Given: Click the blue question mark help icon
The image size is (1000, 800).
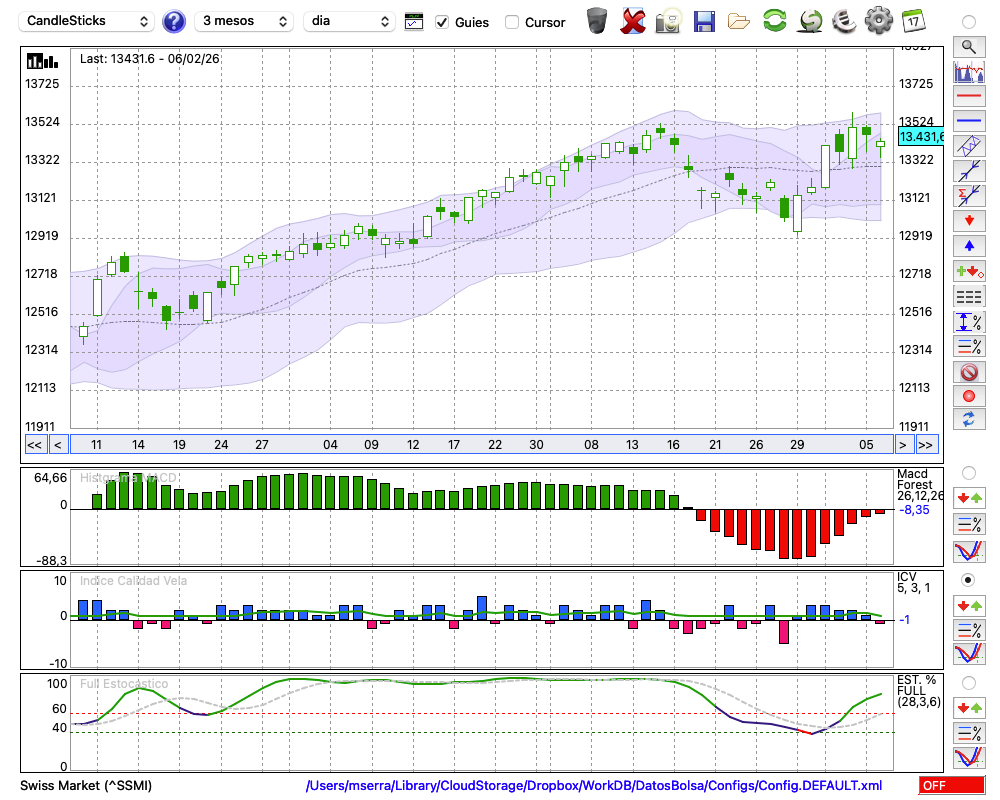Looking at the screenshot, I should (174, 21).
